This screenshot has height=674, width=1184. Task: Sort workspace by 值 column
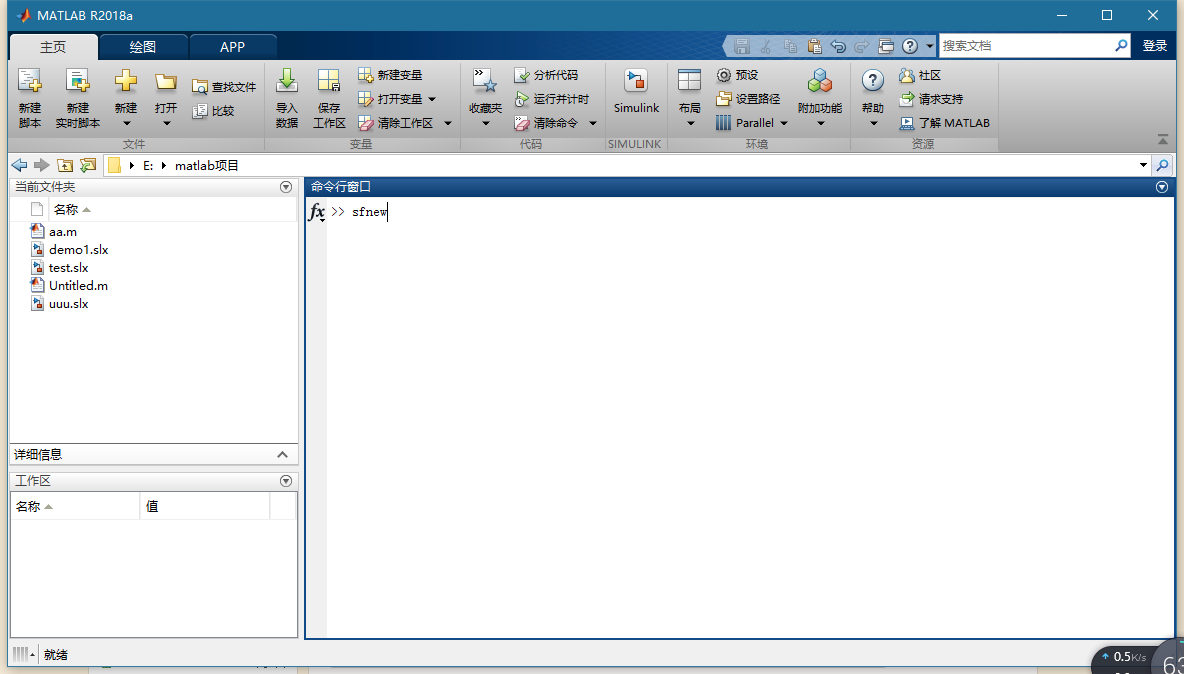(205, 506)
